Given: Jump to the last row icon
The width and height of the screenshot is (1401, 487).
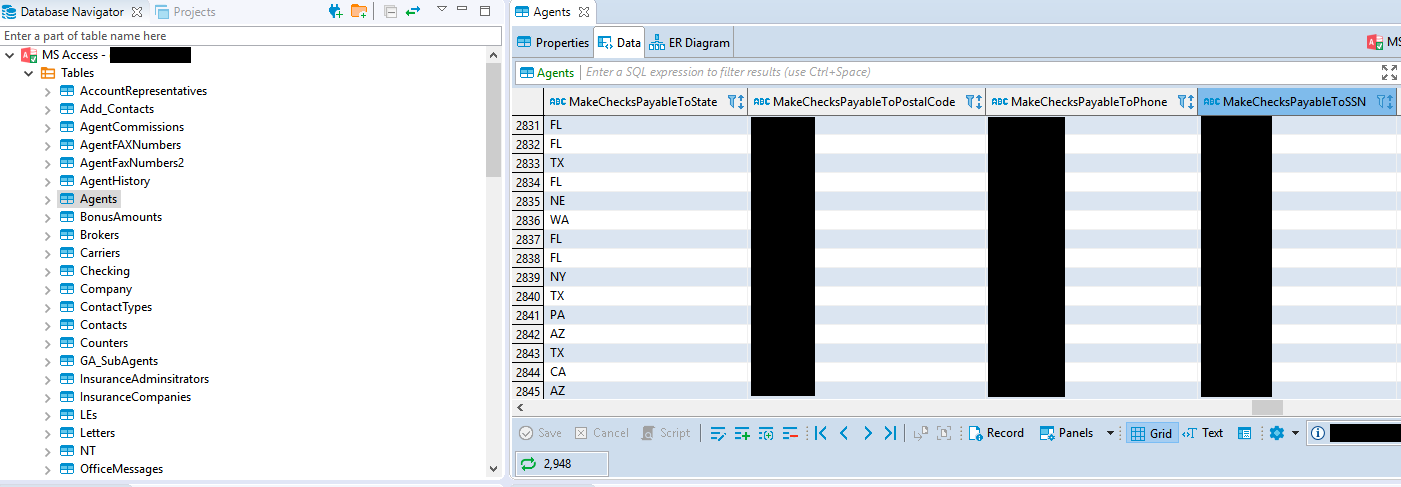Looking at the screenshot, I should coord(890,433).
